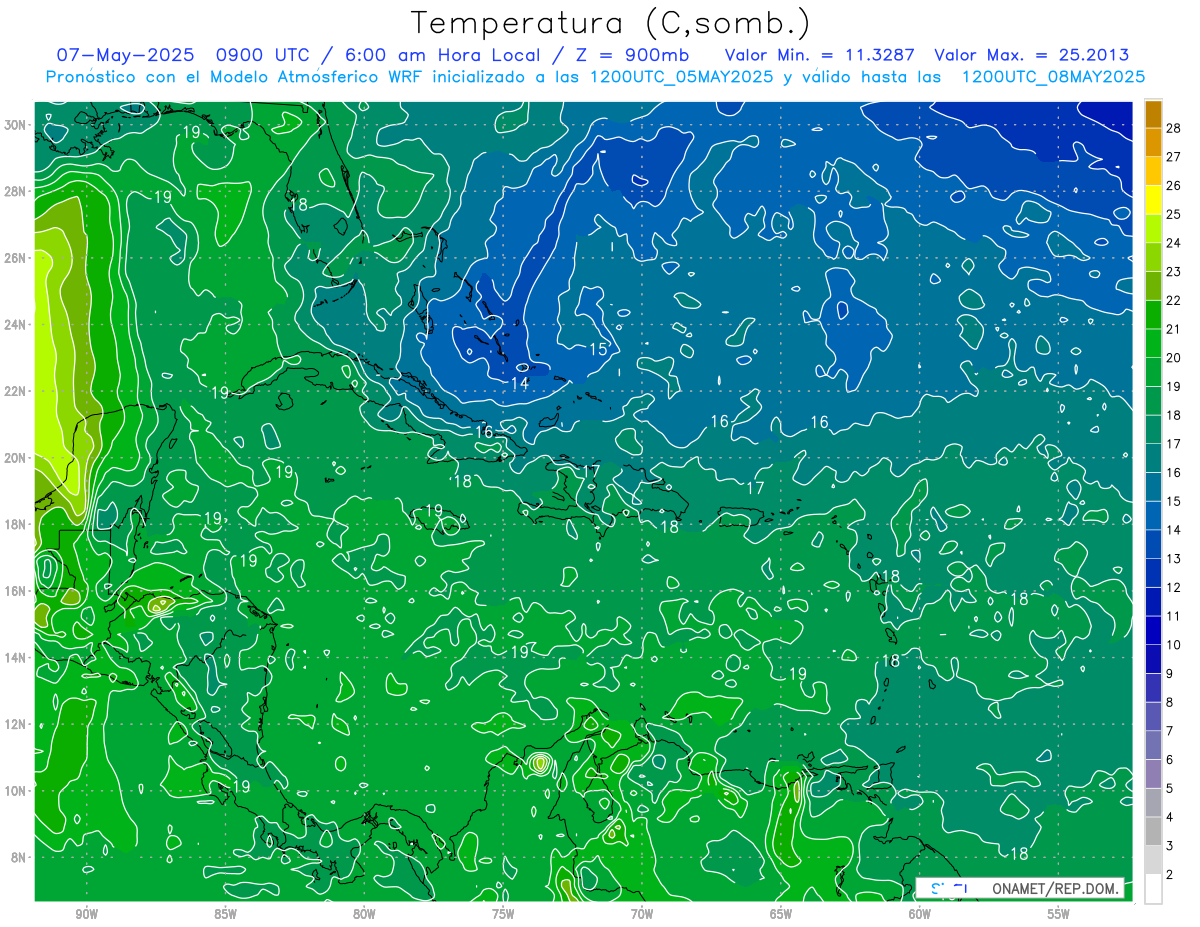Click "Valor Max. = 25.2013" text
Screen dimensions: 1200x927
pos(1031,55)
